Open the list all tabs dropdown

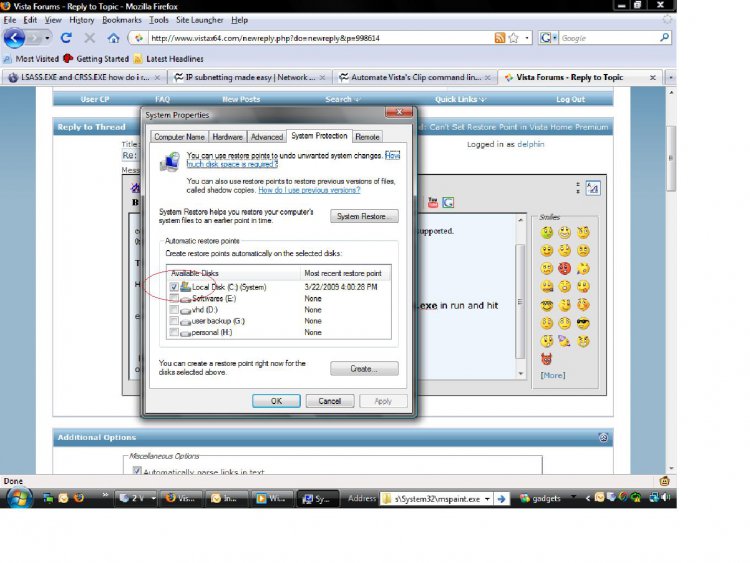[671, 77]
